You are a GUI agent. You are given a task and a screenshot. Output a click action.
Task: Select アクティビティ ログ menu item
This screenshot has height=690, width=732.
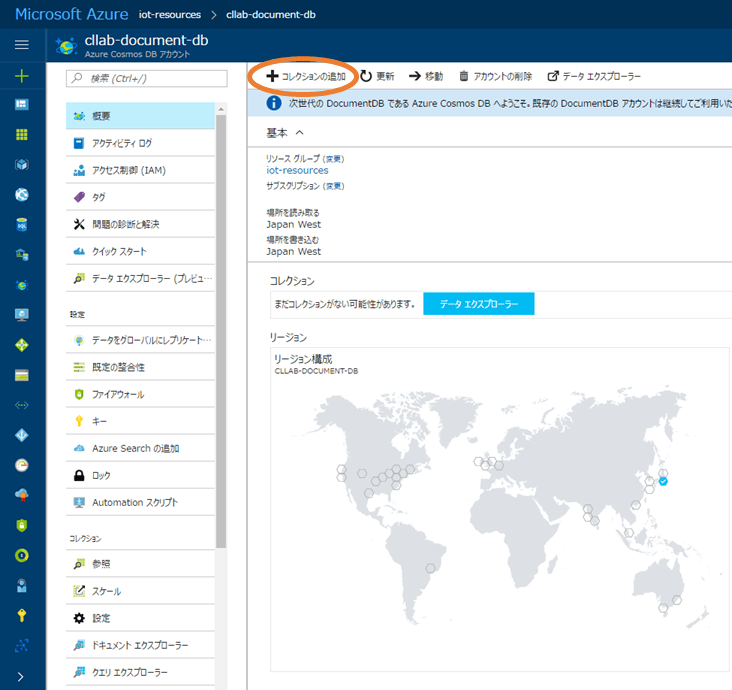(x=140, y=143)
